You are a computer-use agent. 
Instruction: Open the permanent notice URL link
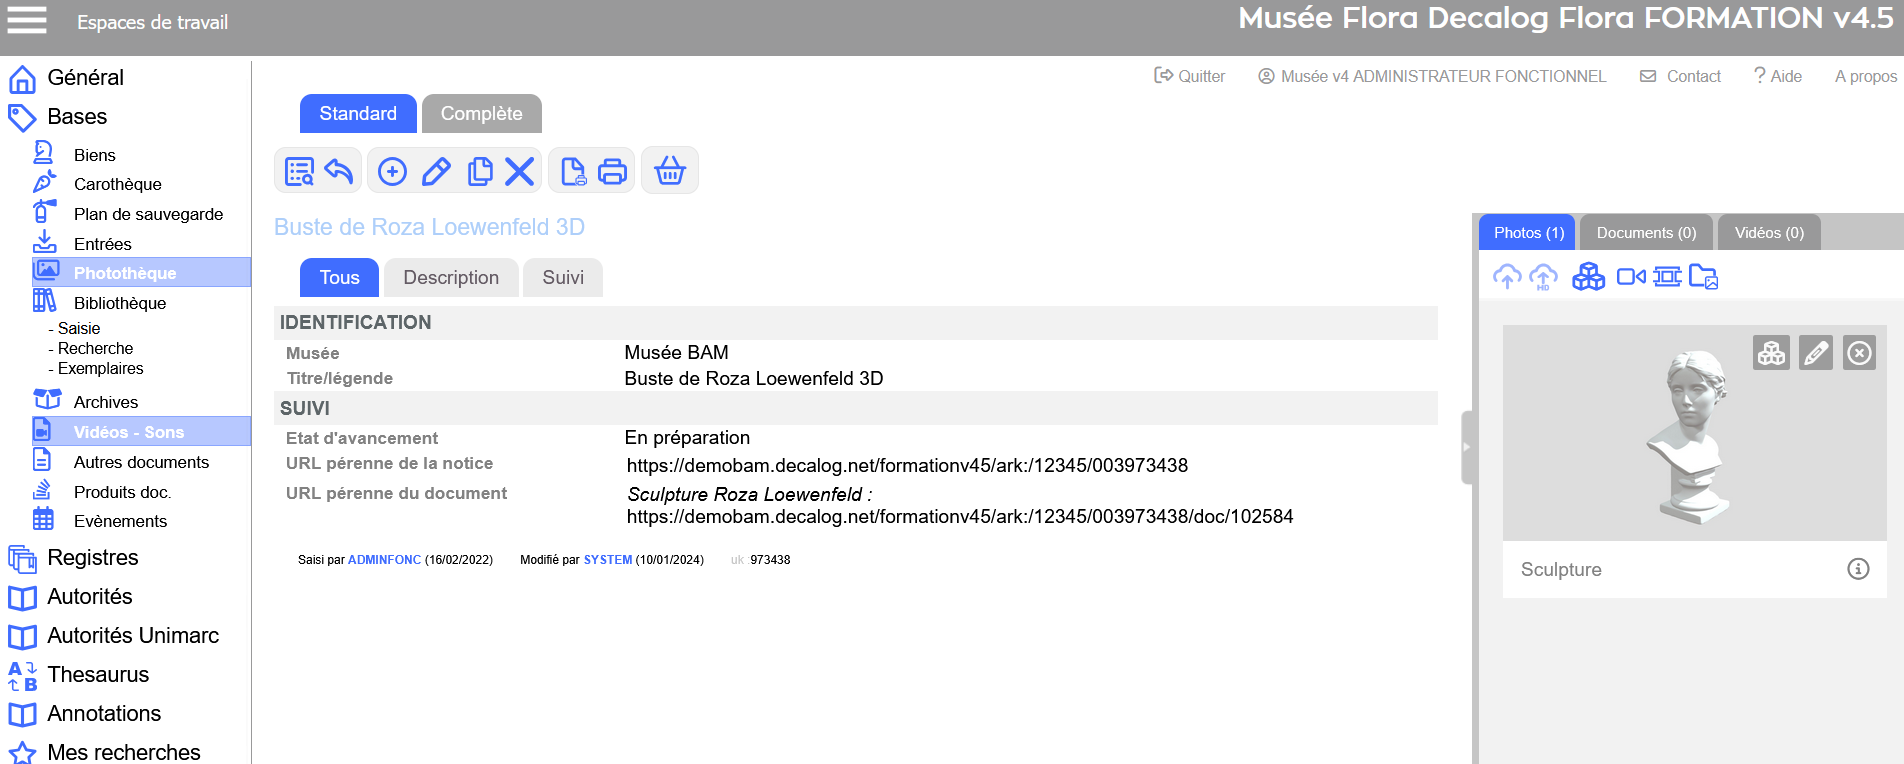pos(906,466)
